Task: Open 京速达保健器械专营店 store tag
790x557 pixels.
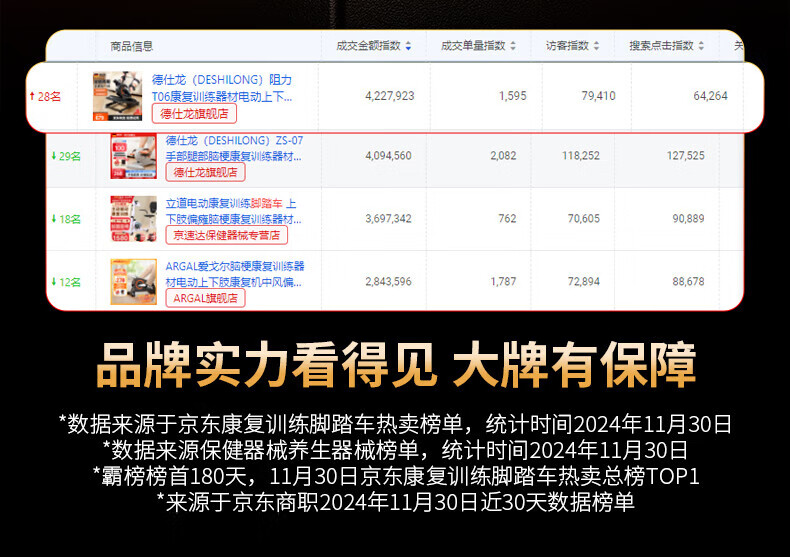Action: point(226,235)
